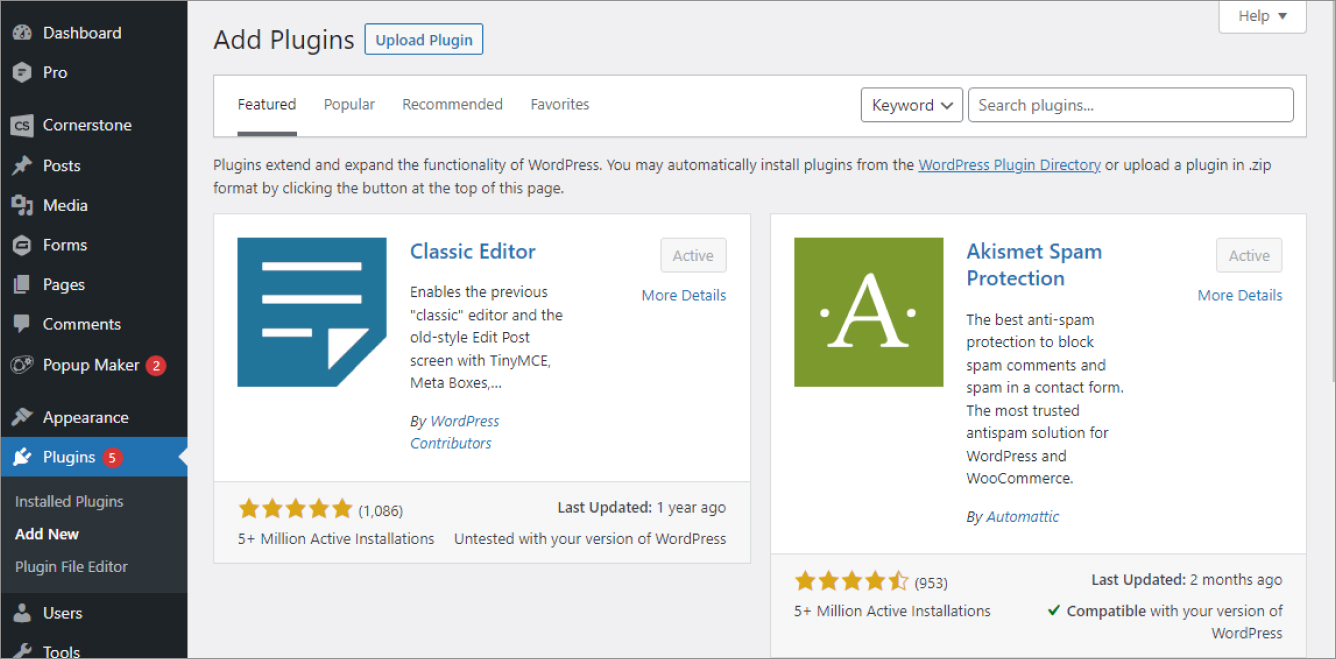Click Active button for Akismet Spam Protection
The image size is (1336, 659).
pos(1249,256)
